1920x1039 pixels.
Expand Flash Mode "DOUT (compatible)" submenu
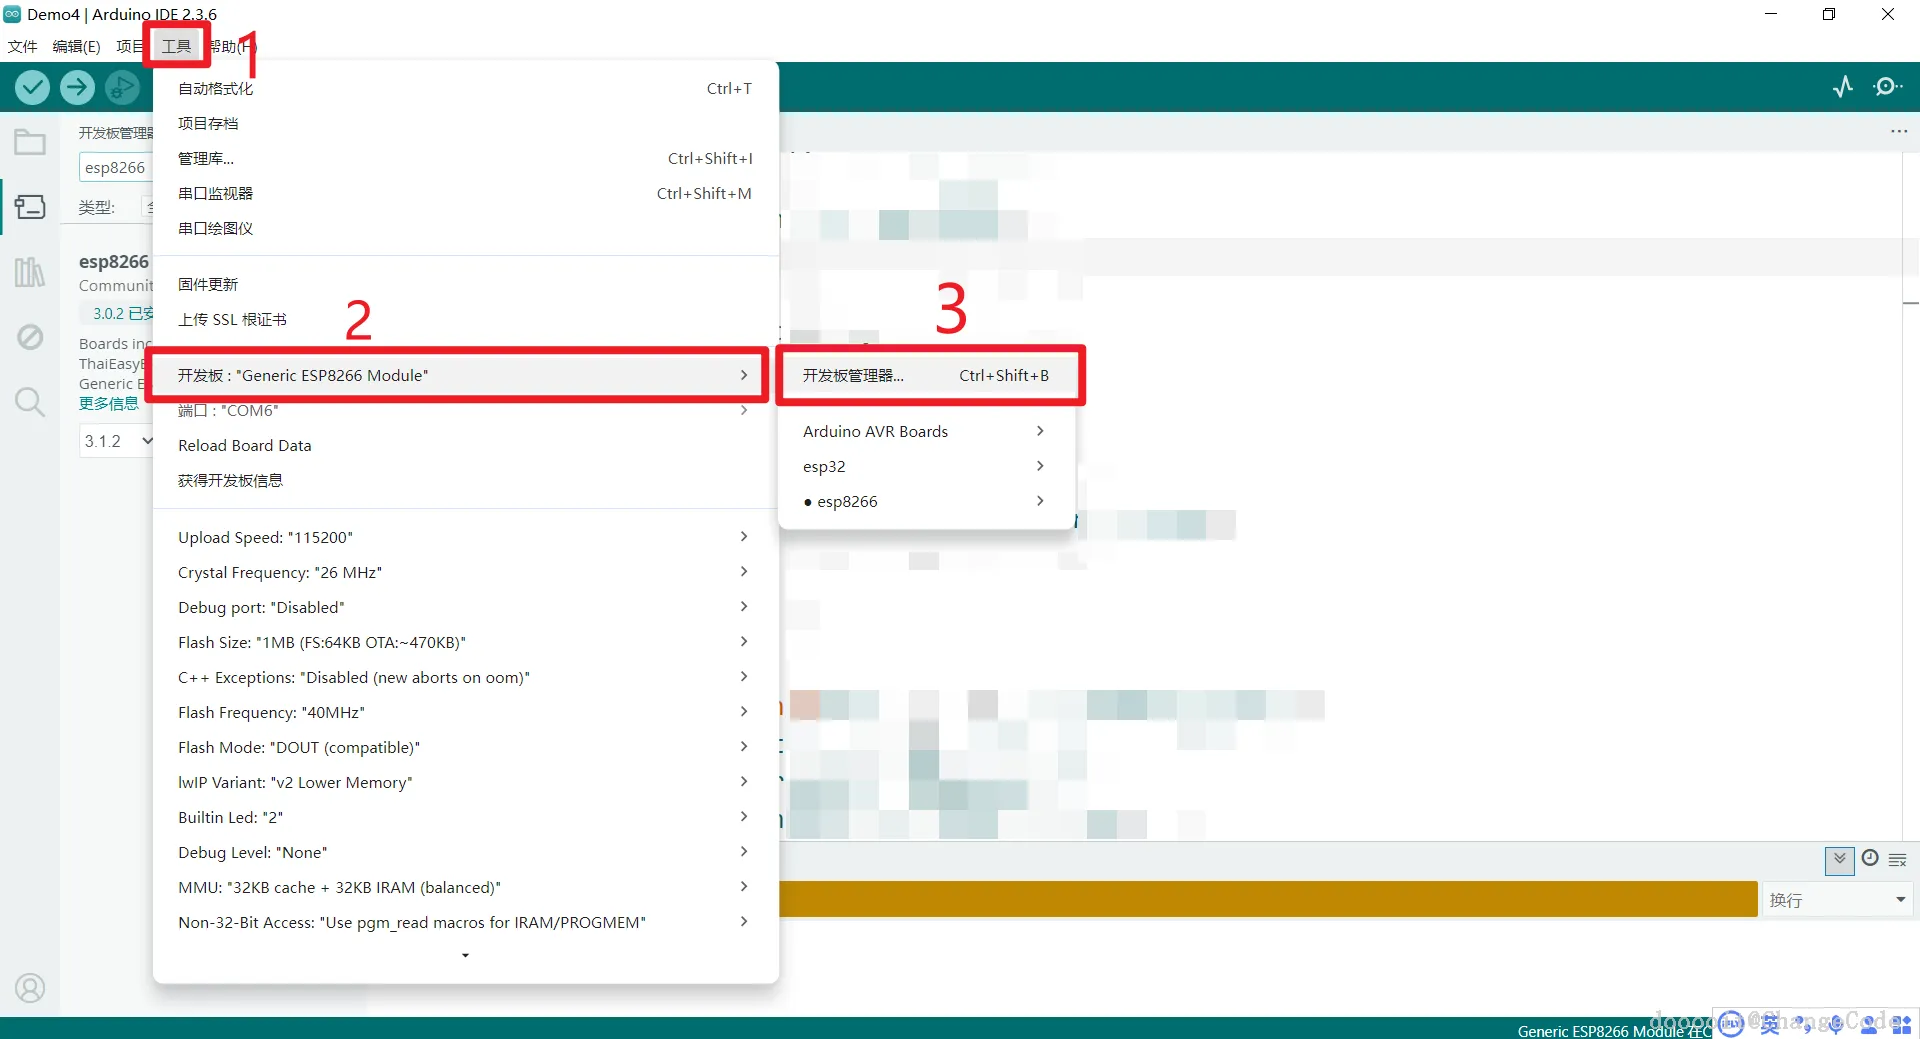coord(466,748)
